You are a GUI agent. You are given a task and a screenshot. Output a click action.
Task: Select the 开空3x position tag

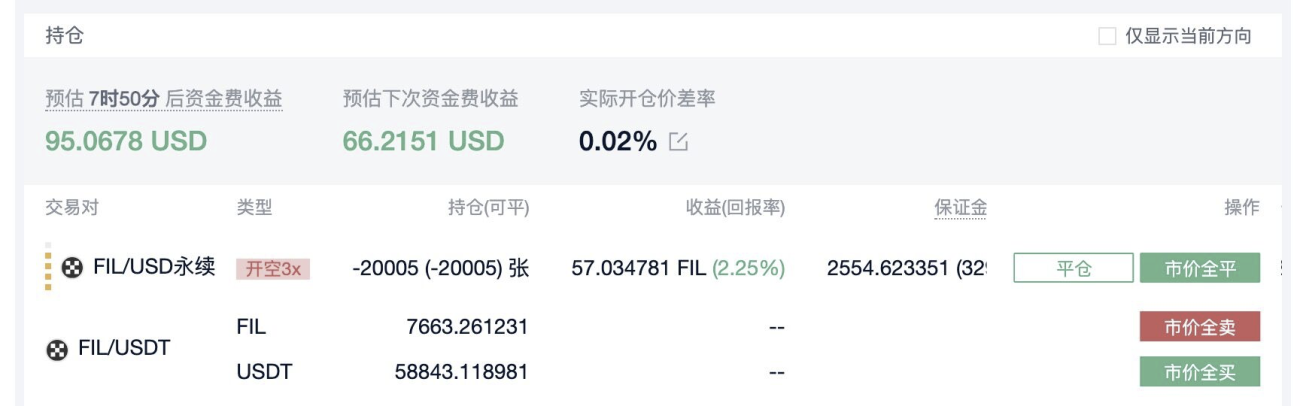pos(273,268)
